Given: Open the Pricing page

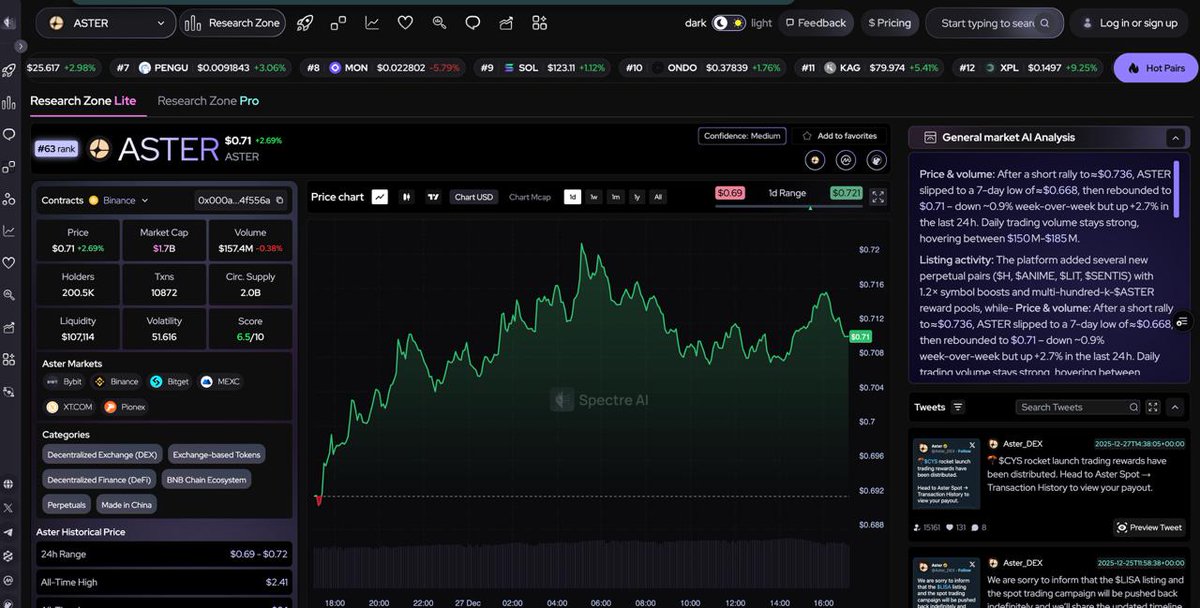Looking at the screenshot, I should pos(889,22).
